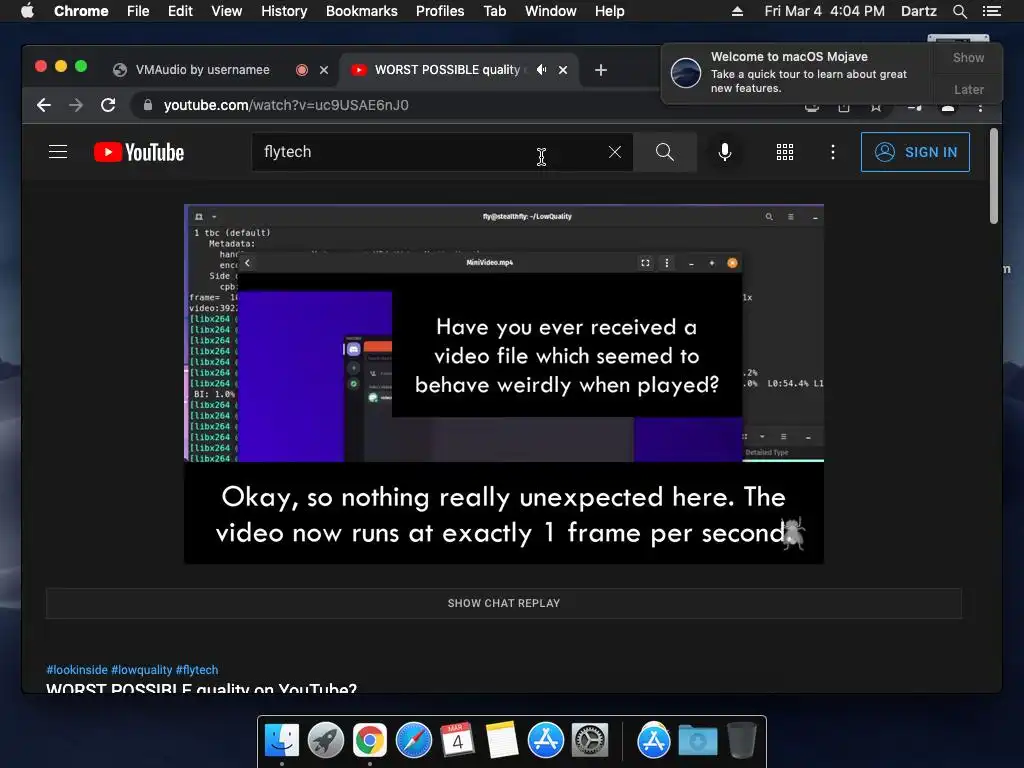Open the Window menu
The image size is (1024, 768).
[551, 11]
